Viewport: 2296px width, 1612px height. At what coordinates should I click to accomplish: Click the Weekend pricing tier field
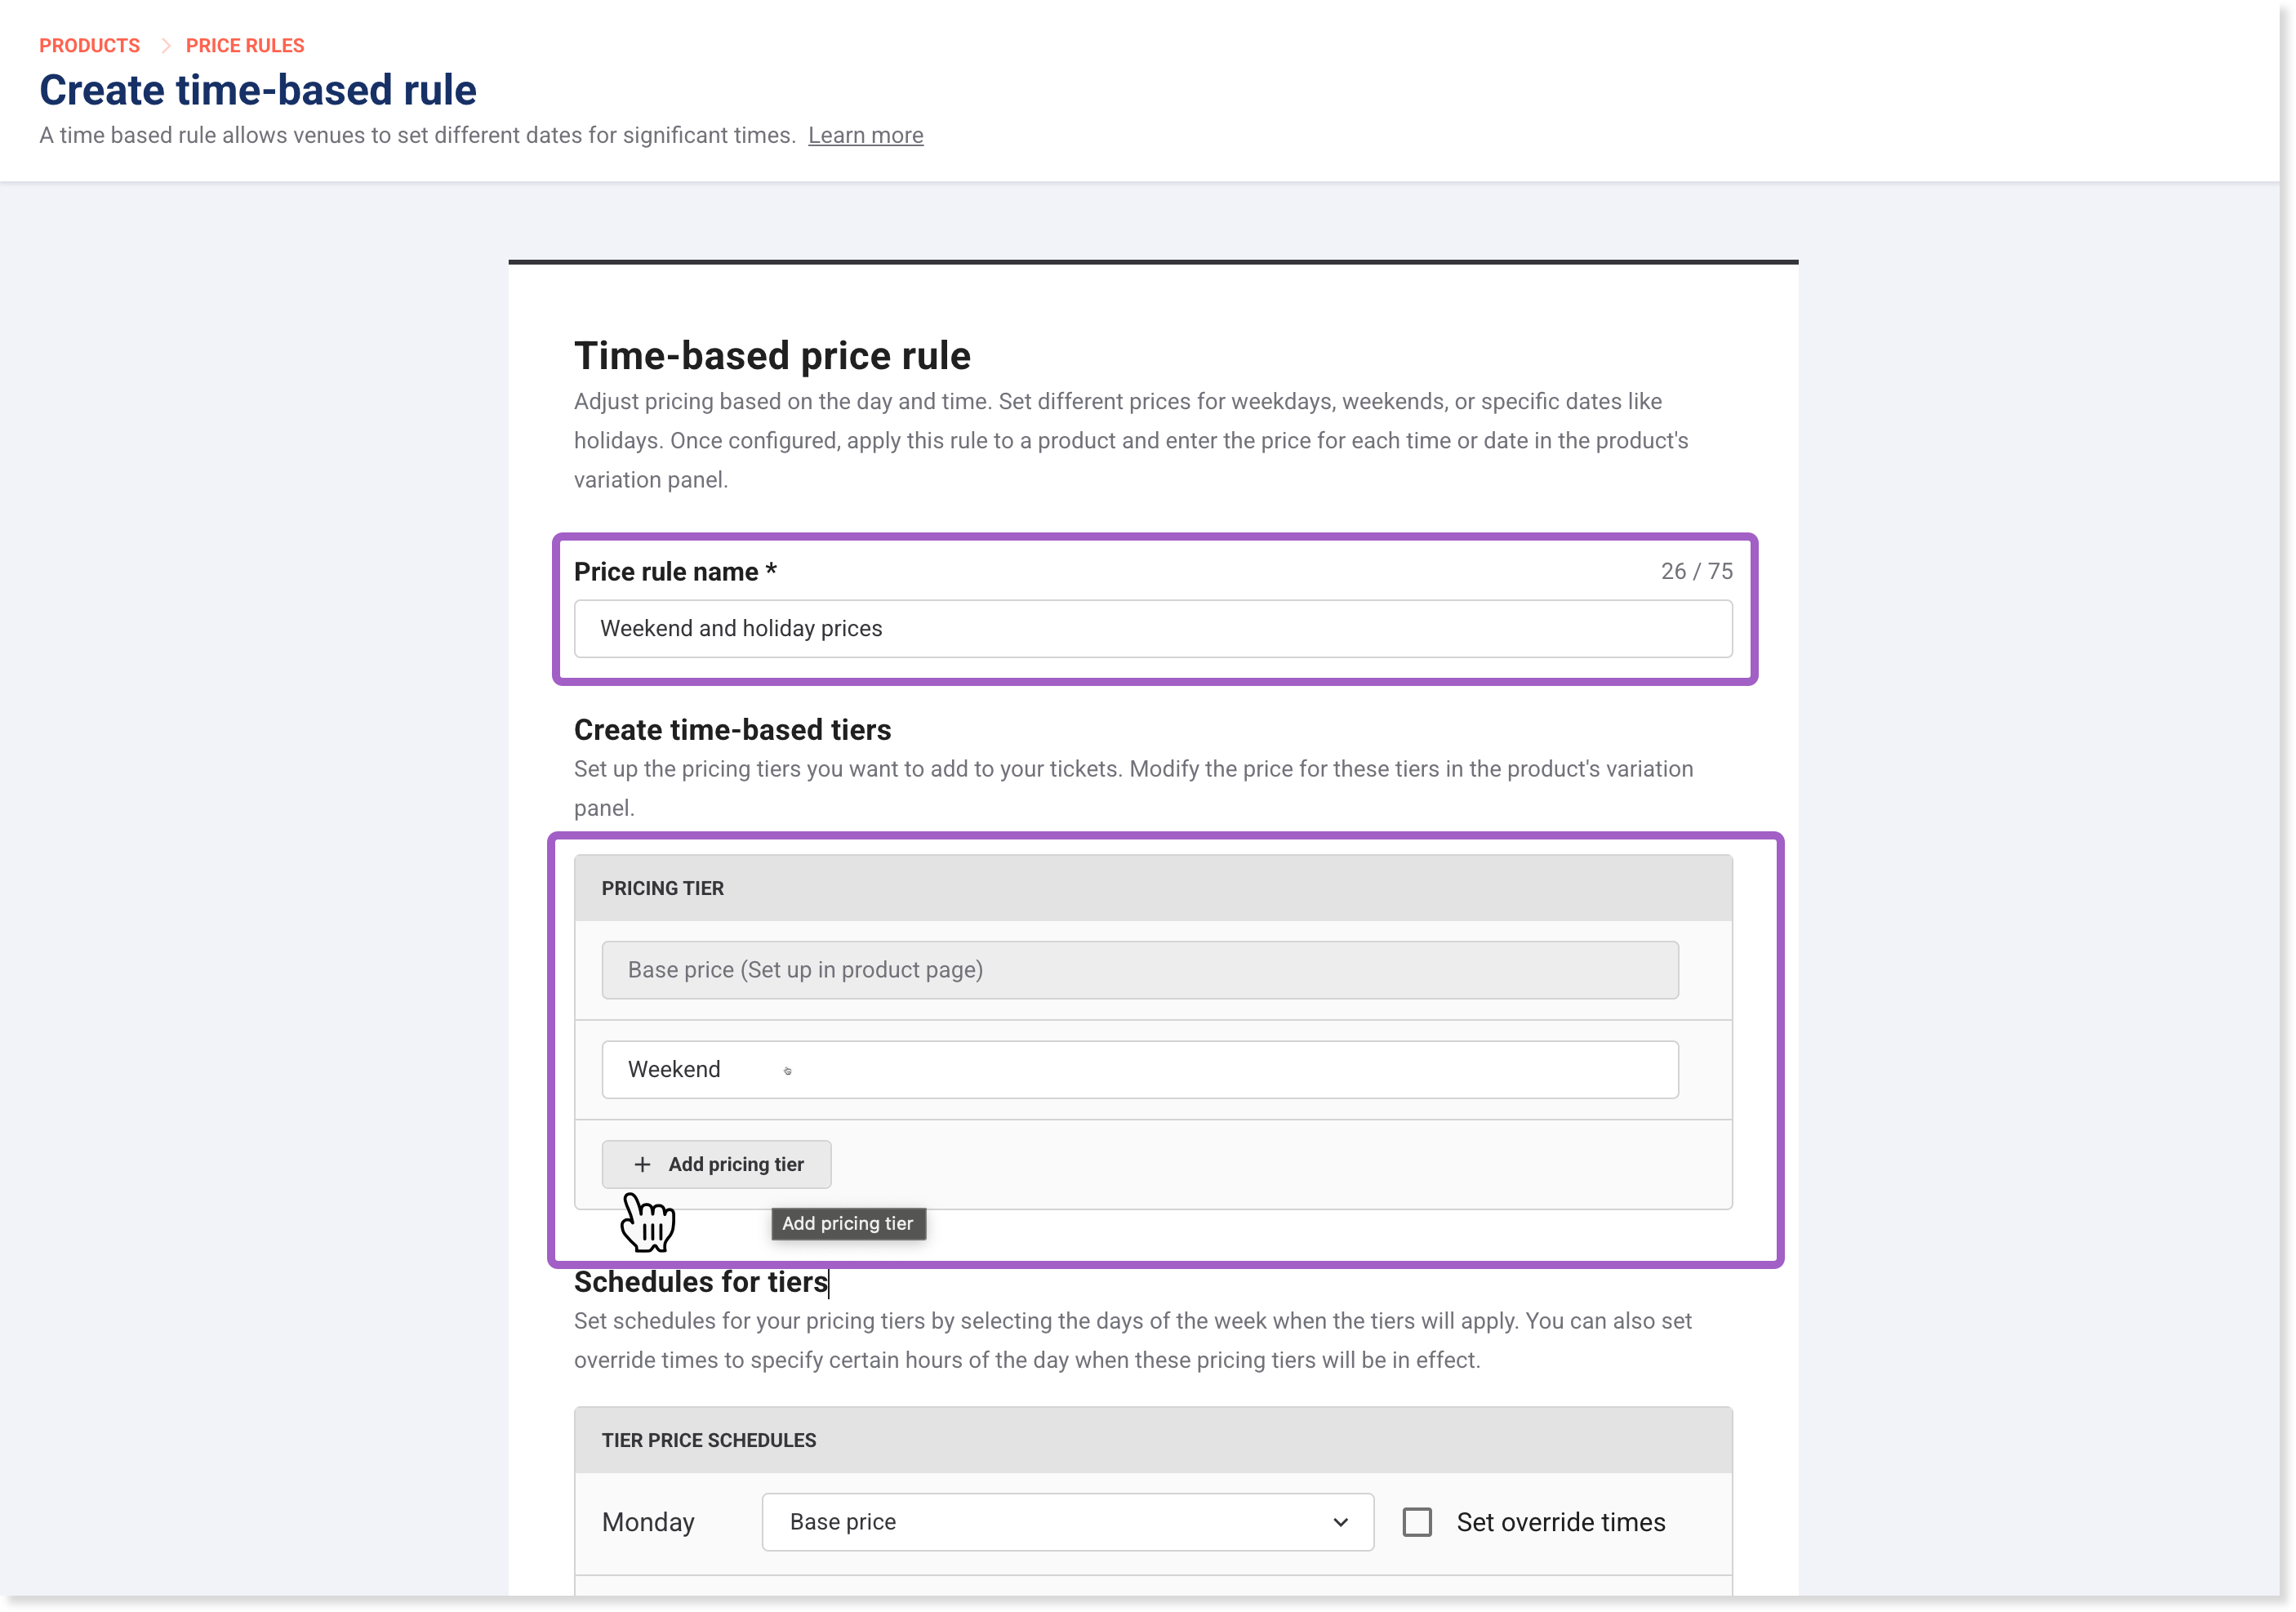coord(1140,1069)
